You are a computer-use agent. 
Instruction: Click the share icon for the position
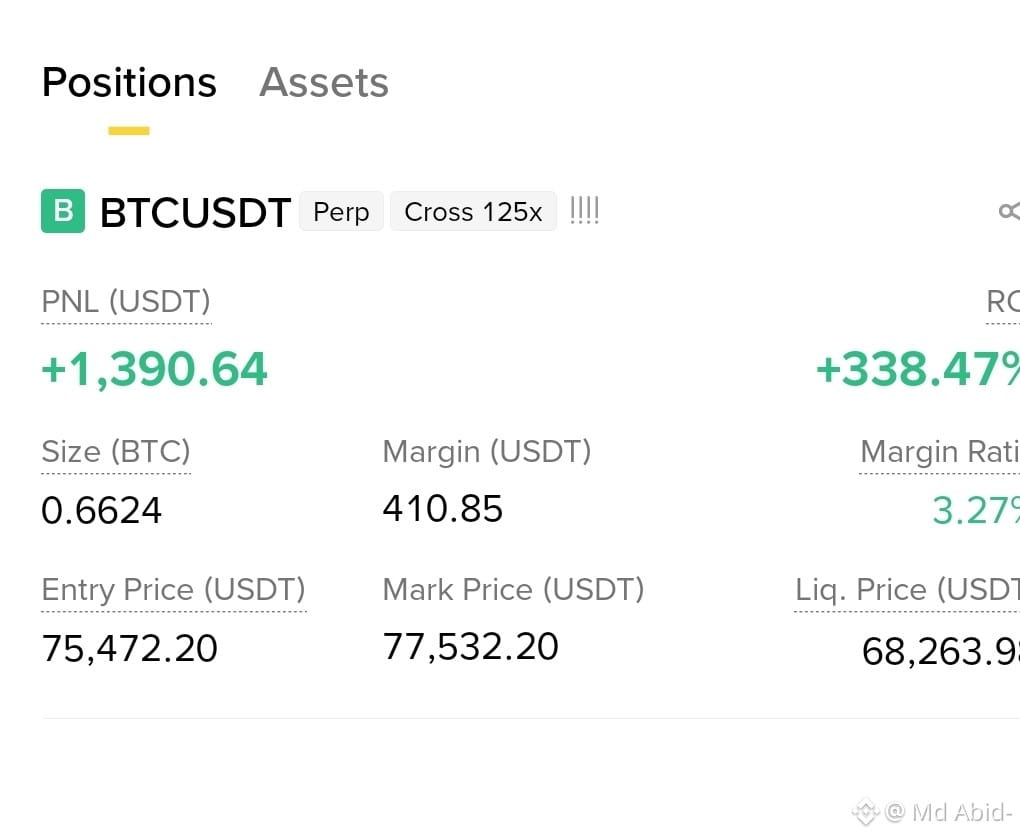[x=1009, y=211]
